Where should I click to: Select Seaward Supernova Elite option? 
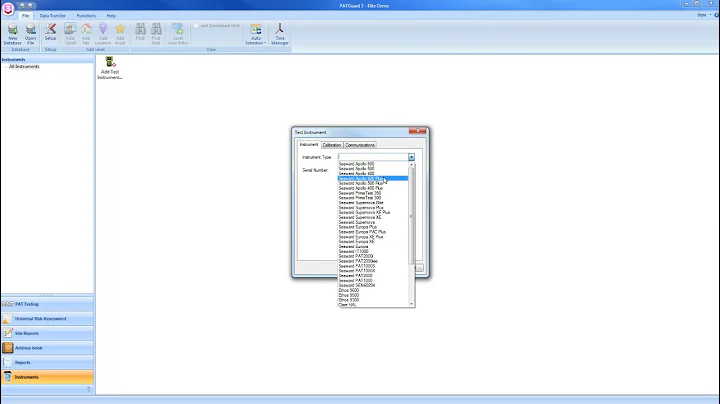pos(372,202)
